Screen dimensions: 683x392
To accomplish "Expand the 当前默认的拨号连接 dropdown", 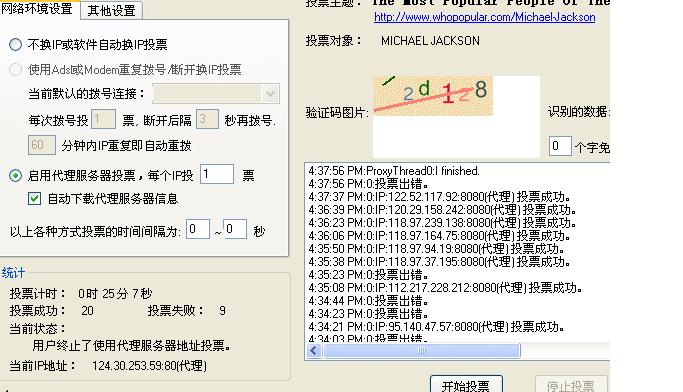I will pos(270,94).
